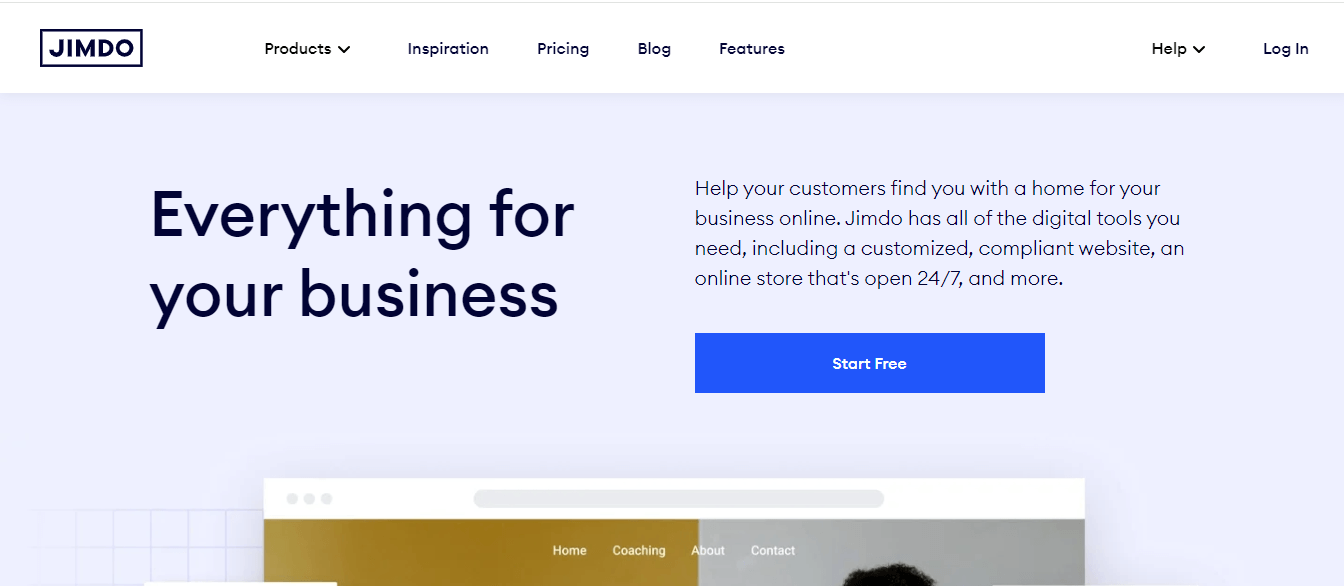Click the Products dropdown chevron

(x=345, y=48)
